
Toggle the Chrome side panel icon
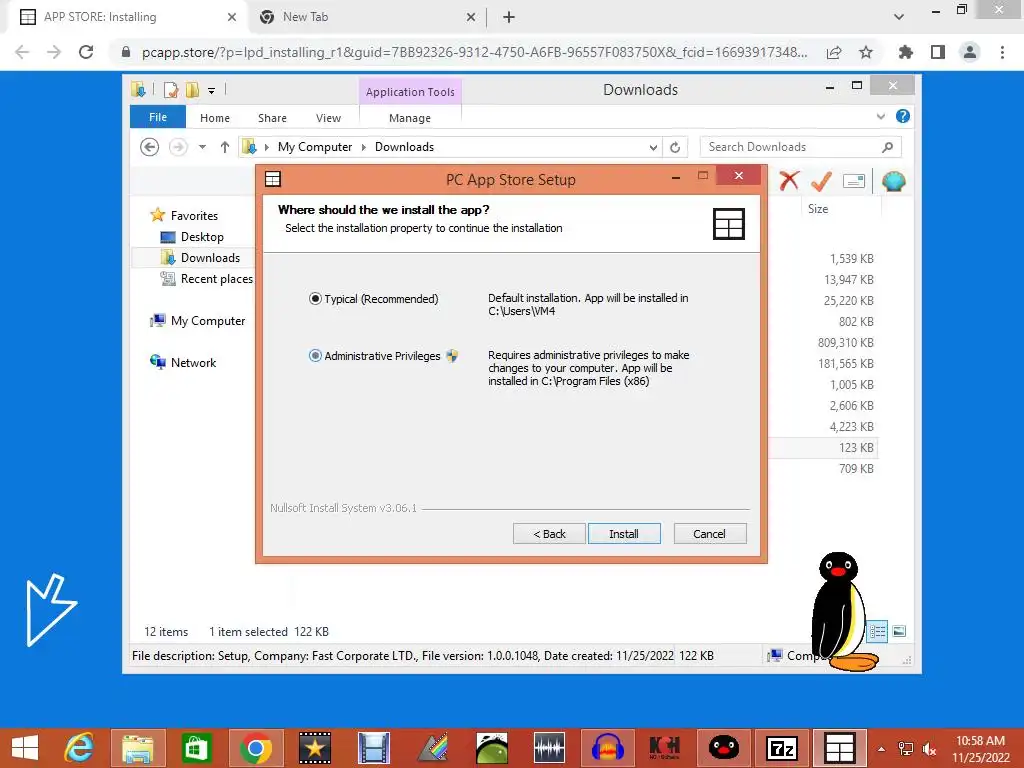(938, 52)
